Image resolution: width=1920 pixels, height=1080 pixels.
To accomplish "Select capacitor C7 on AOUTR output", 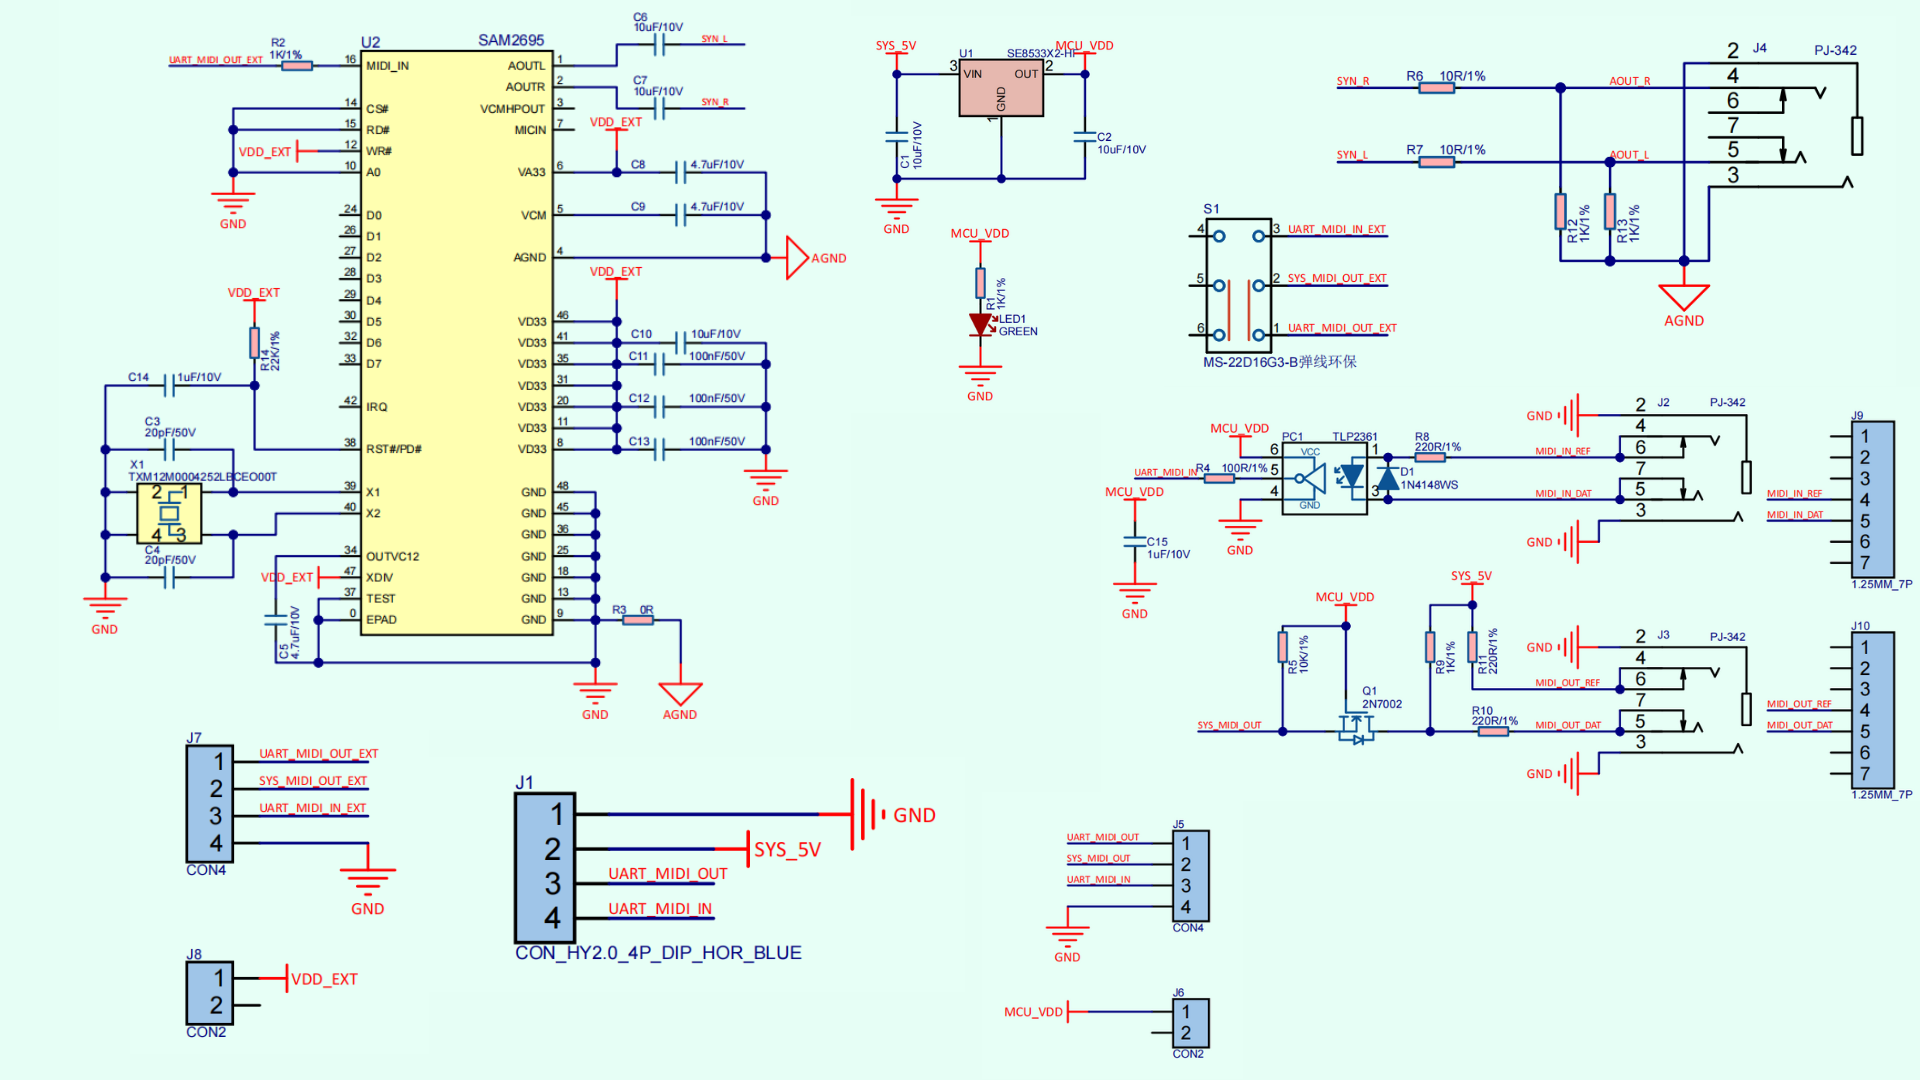I will click(659, 108).
